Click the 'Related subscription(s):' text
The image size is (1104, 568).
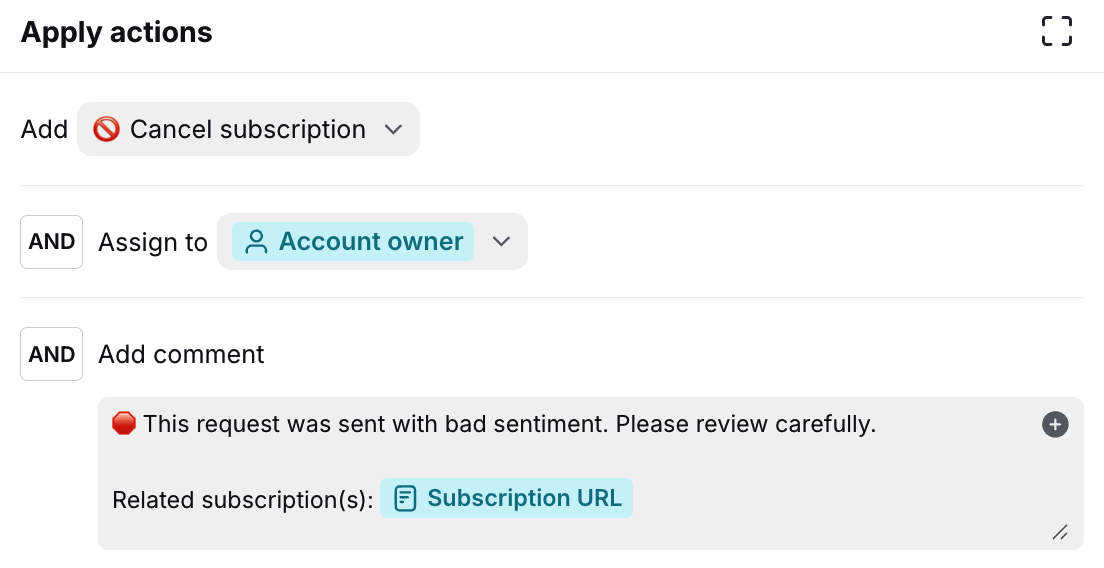(243, 499)
